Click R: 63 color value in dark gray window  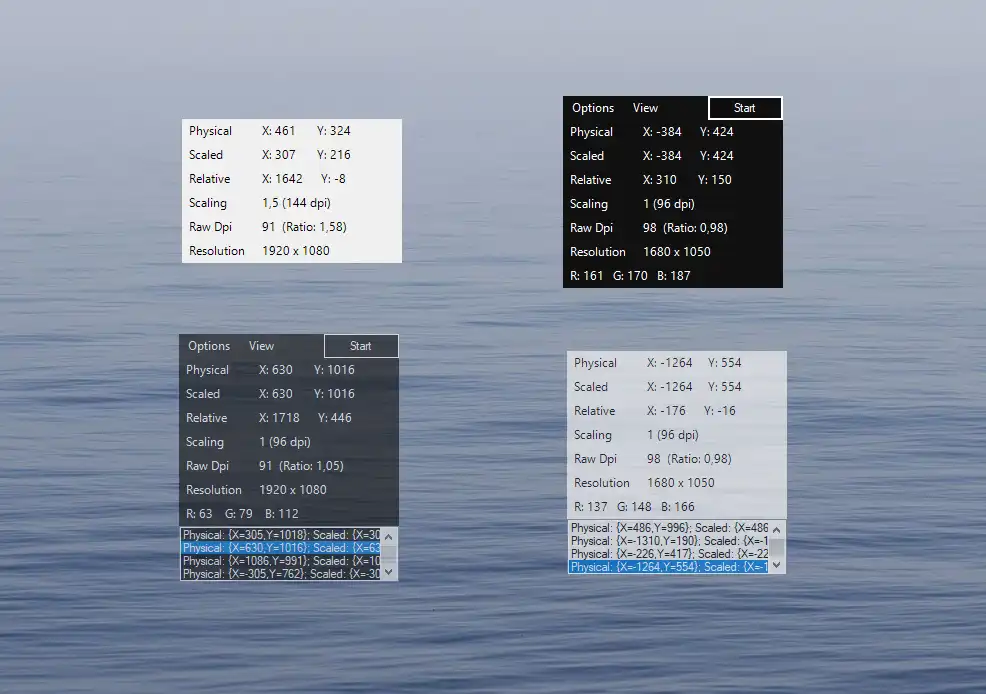(199, 514)
